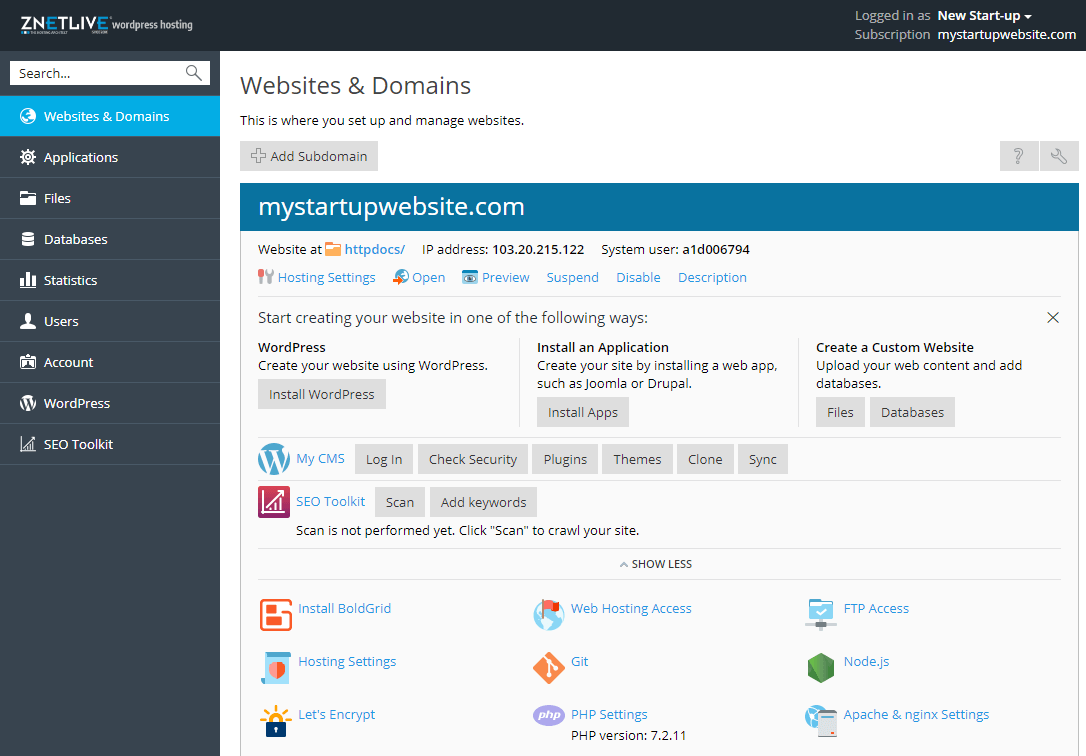This screenshot has height=756, width=1086.
Task: Open Databases in the sidebar
Action: point(75,239)
